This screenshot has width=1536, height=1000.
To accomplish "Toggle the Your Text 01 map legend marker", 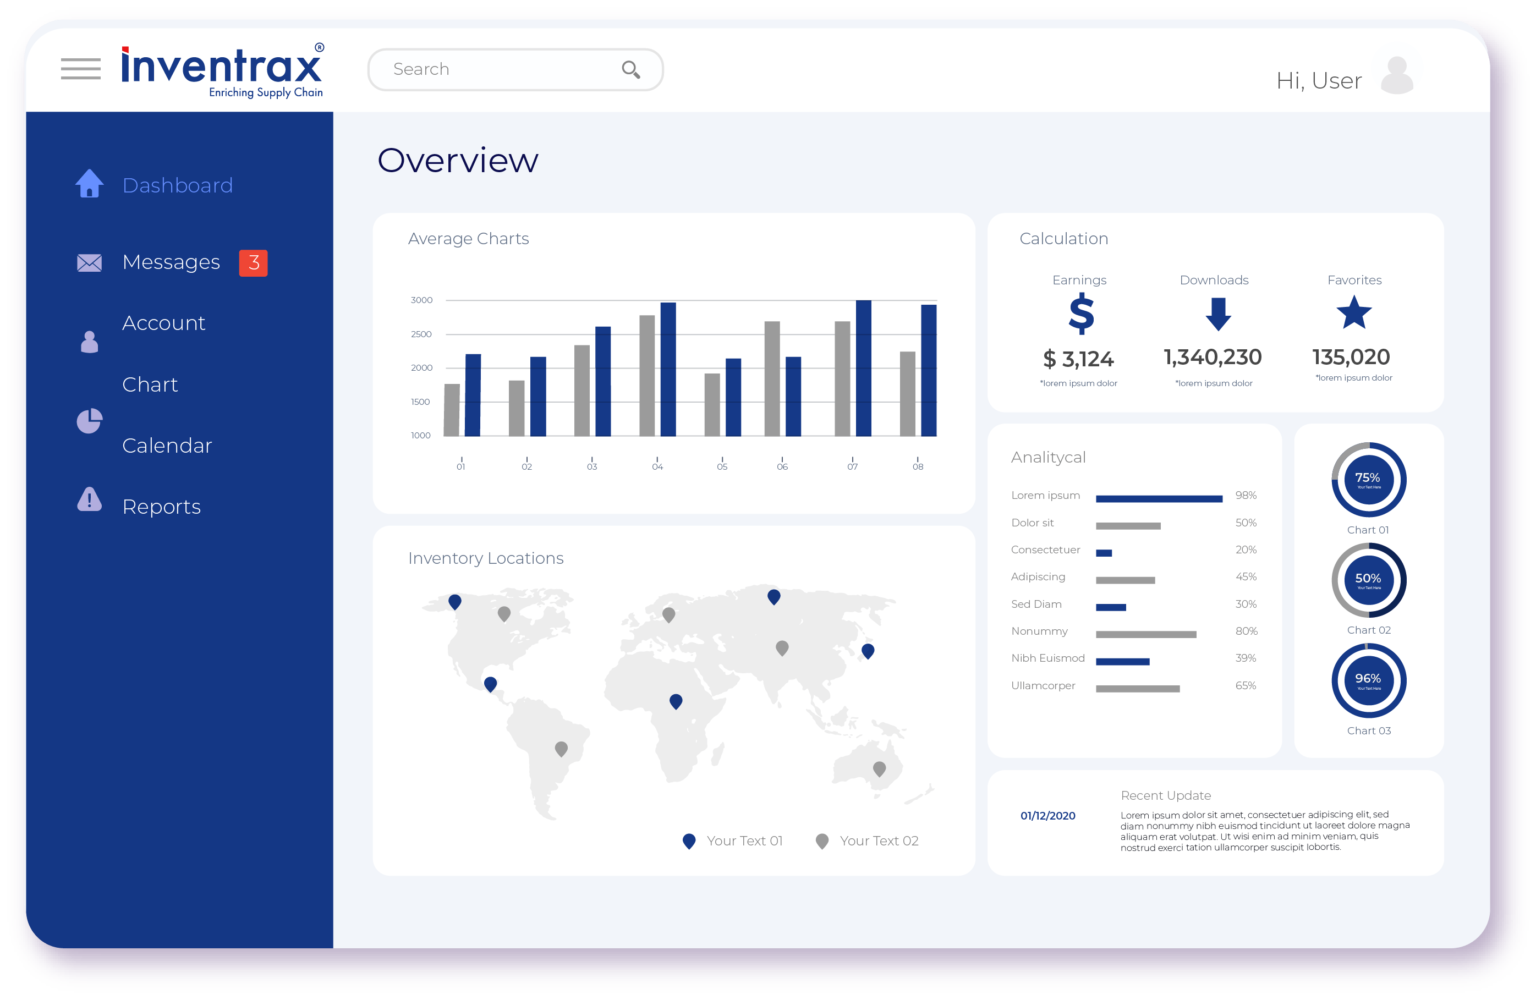I will [688, 840].
